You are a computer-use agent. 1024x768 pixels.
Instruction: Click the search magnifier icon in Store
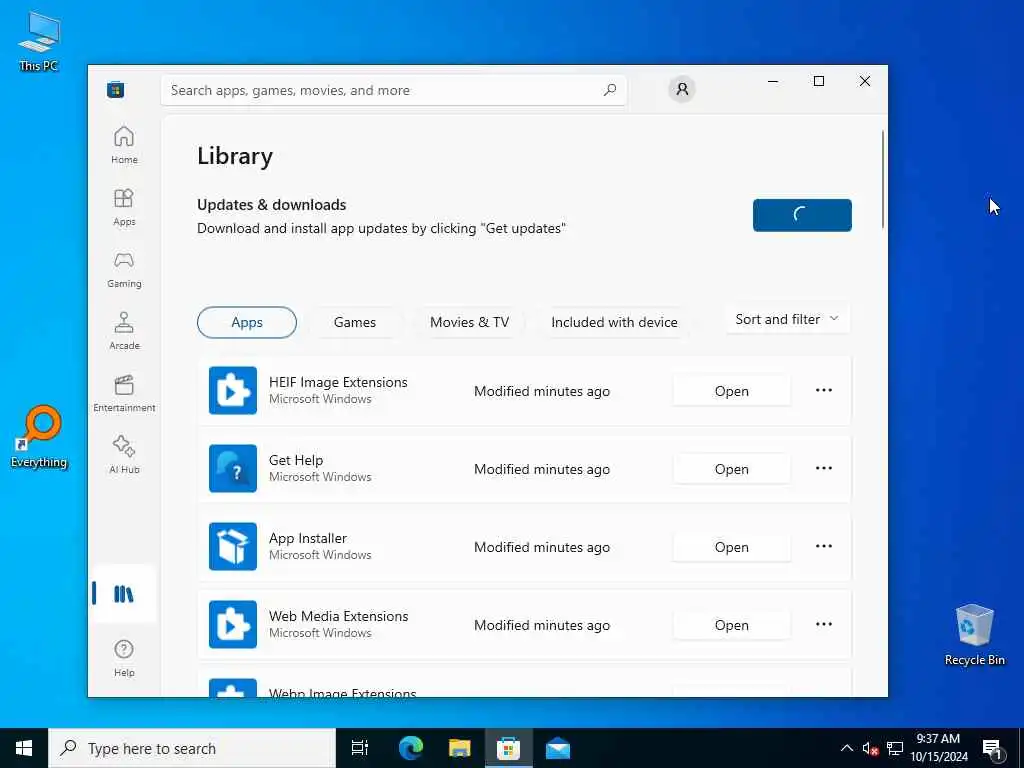click(609, 90)
